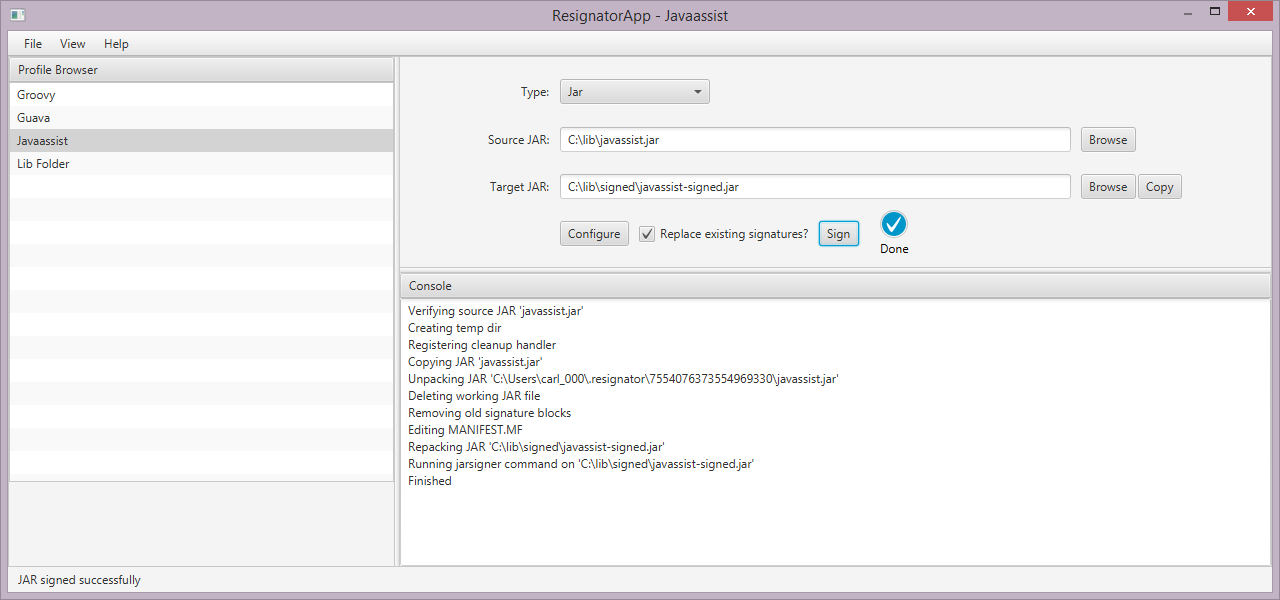This screenshot has width=1280, height=600.
Task: Click 'Removing old signature blocks' console line
Action: click(x=490, y=413)
